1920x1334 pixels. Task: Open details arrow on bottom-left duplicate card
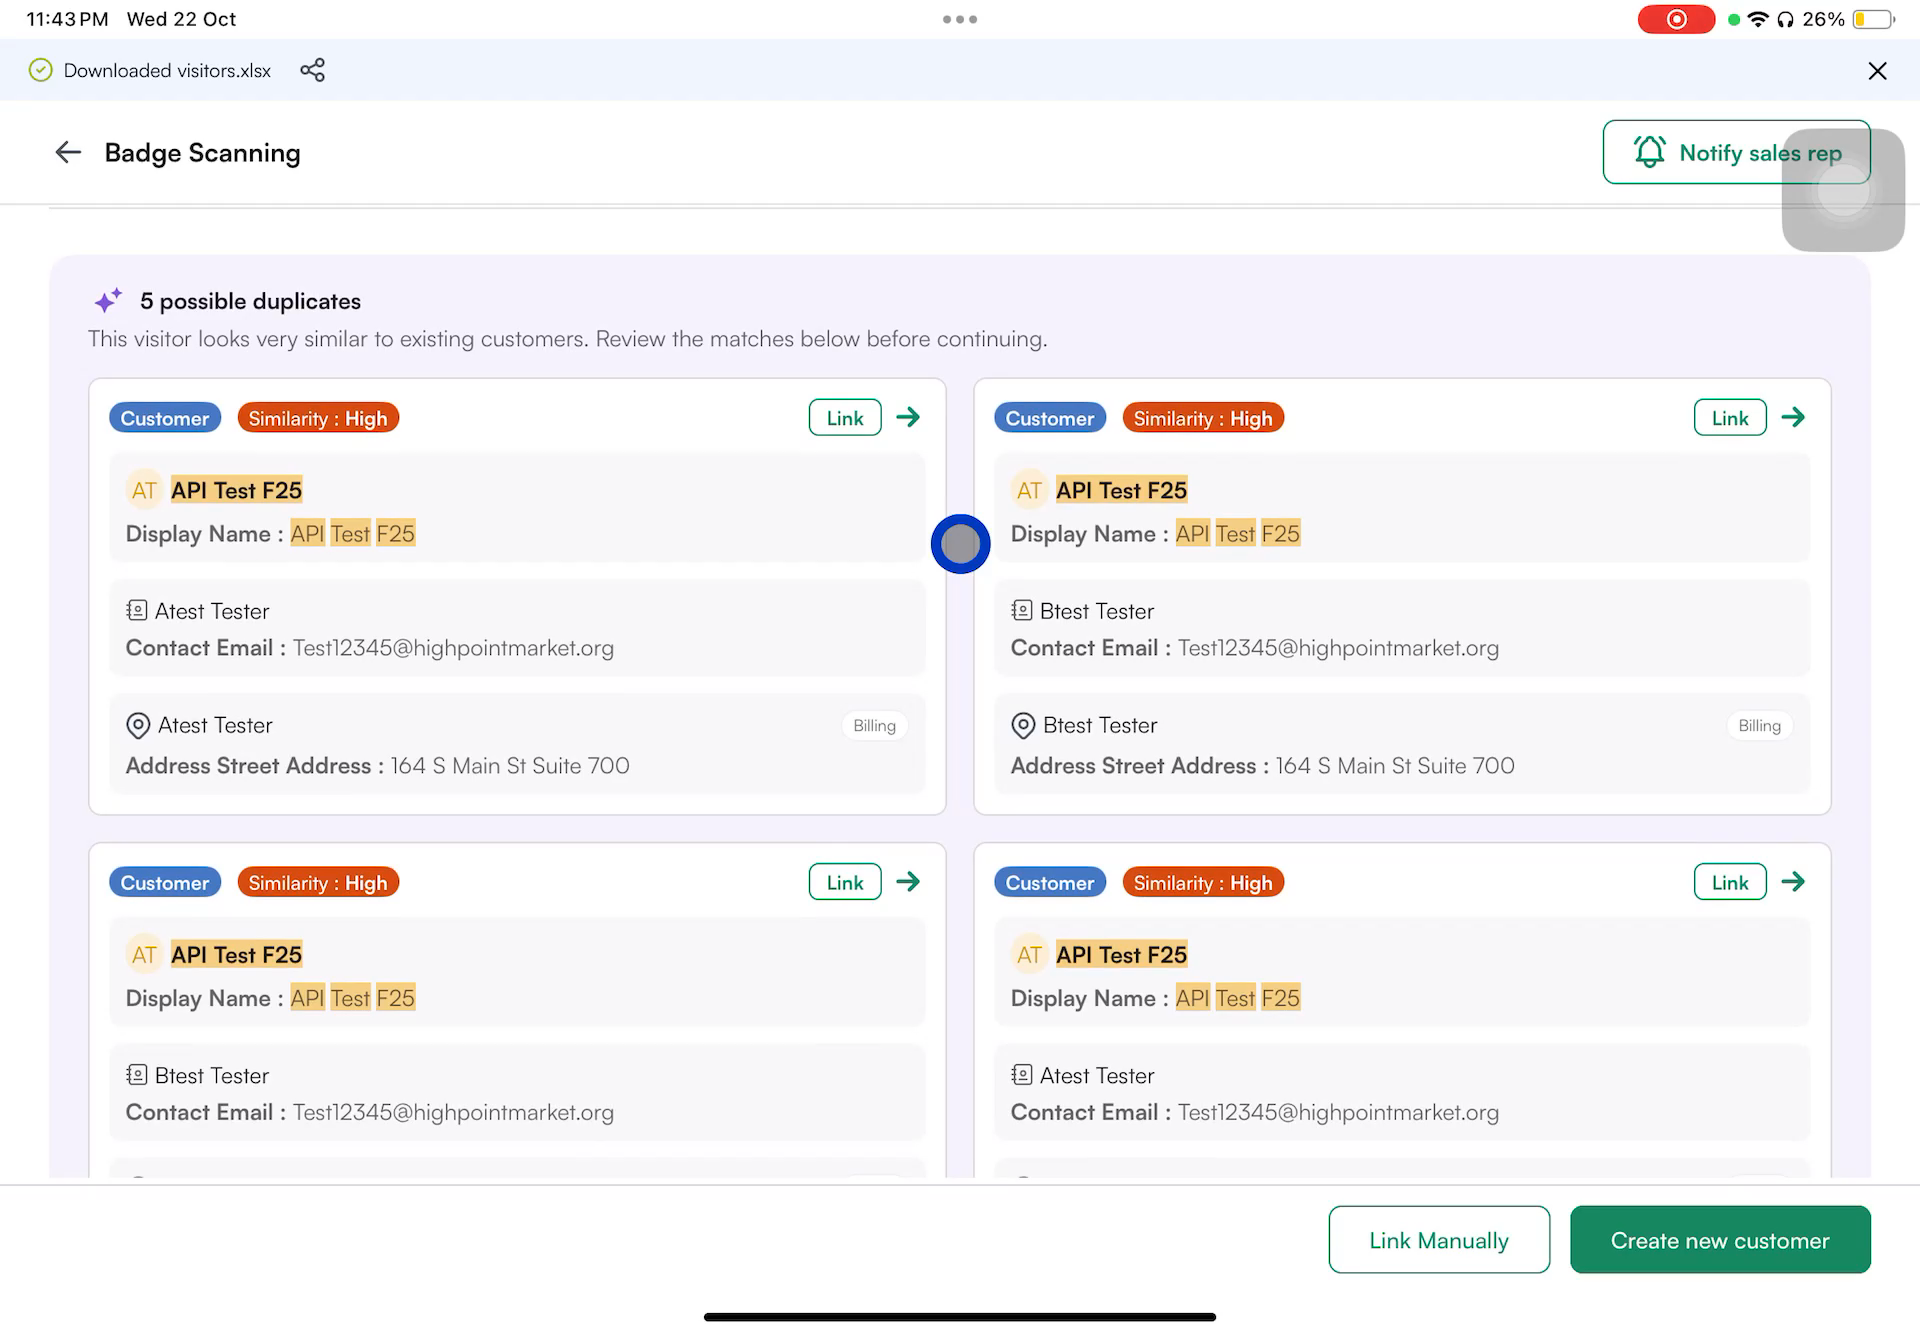(909, 881)
